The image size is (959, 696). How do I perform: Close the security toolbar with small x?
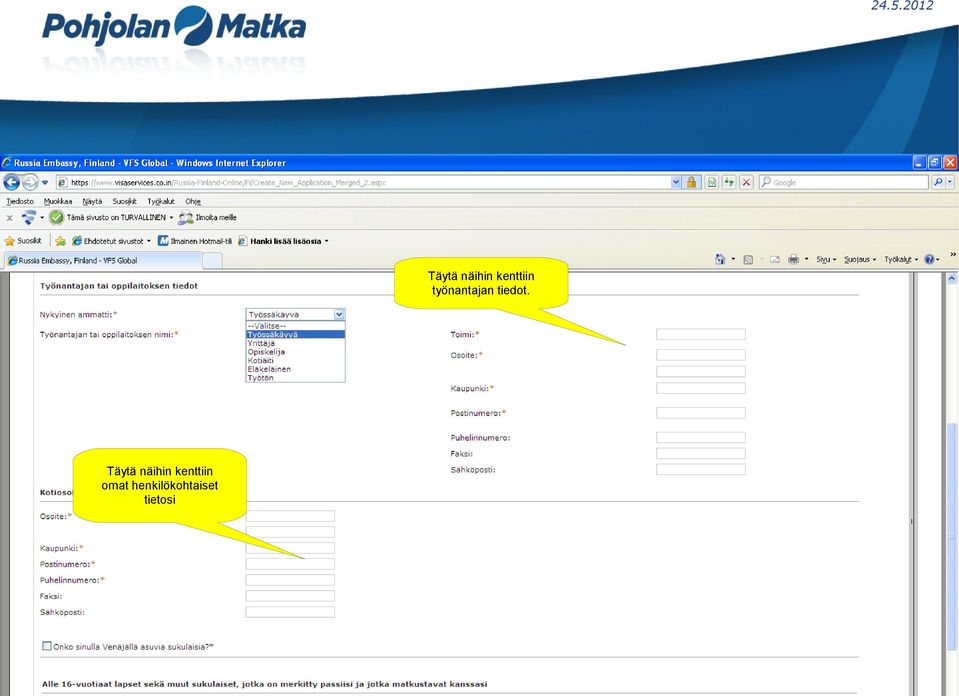[9, 218]
